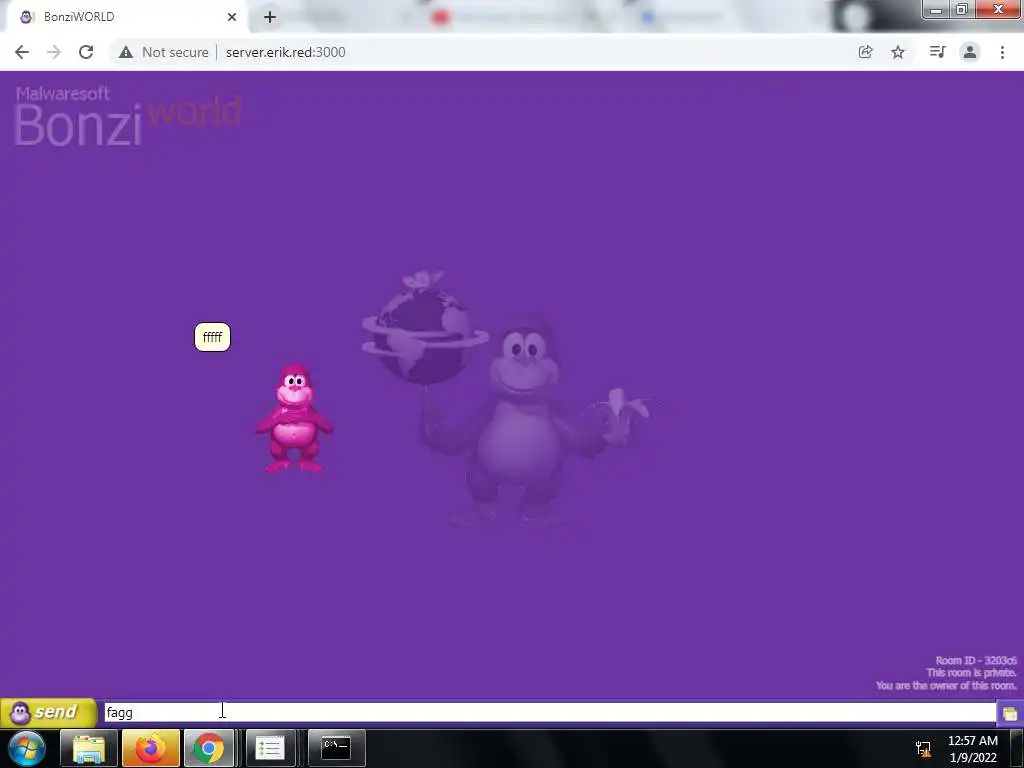Click 'This room is private' text
The width and height of the screenshot is (1024, 768).
pyautogui.click(x=971, y=673)
